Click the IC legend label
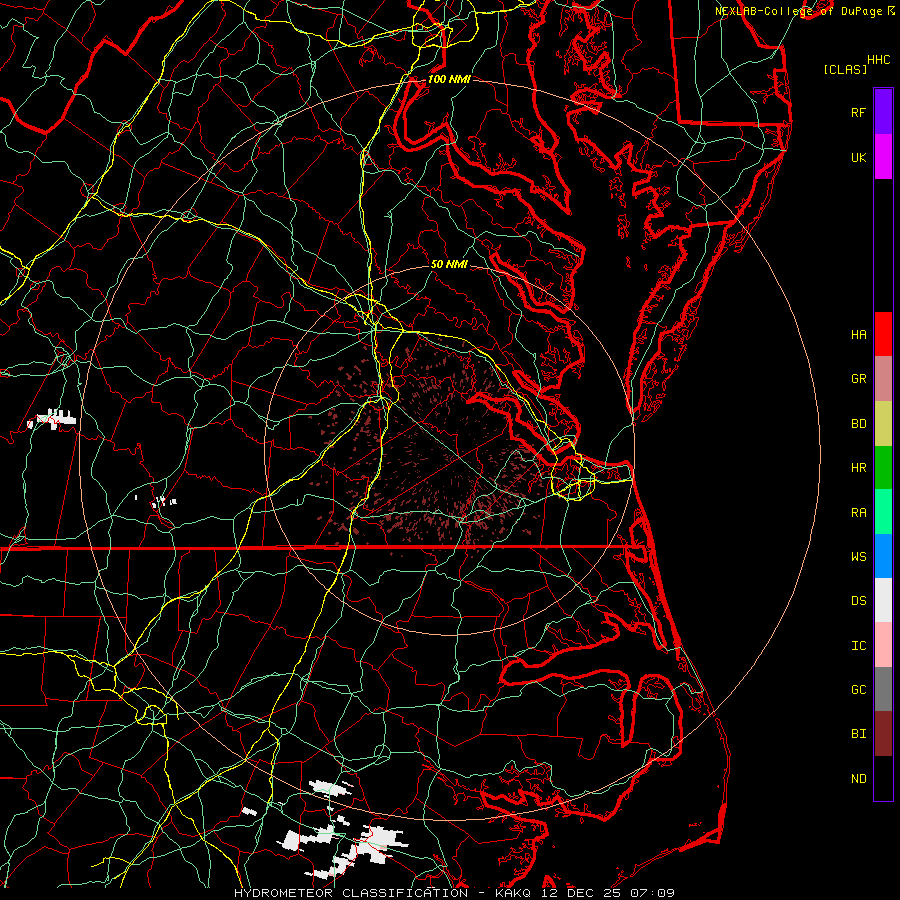The image size is (900, 900). tap(858, 645)
